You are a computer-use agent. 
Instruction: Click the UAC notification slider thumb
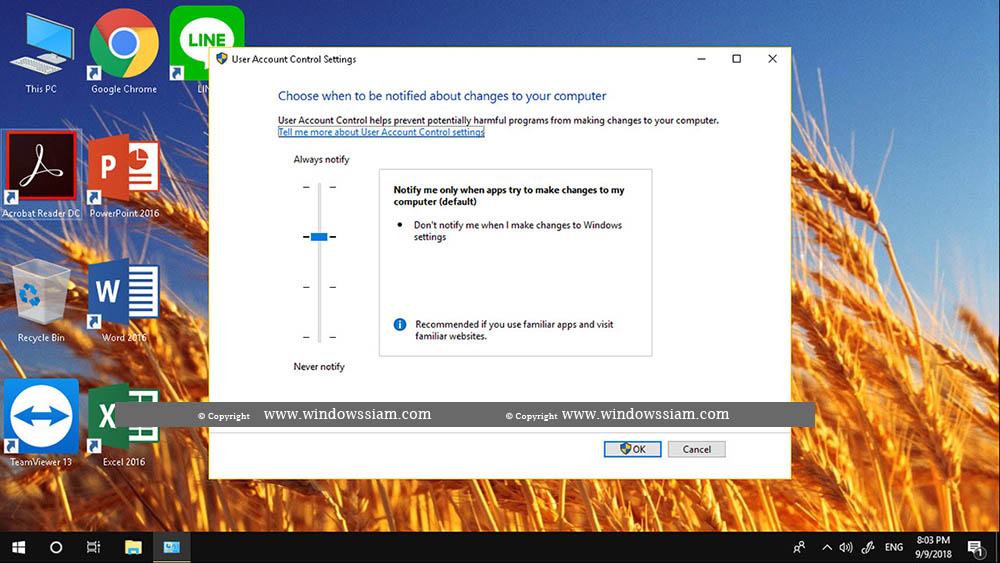[319, 236]
